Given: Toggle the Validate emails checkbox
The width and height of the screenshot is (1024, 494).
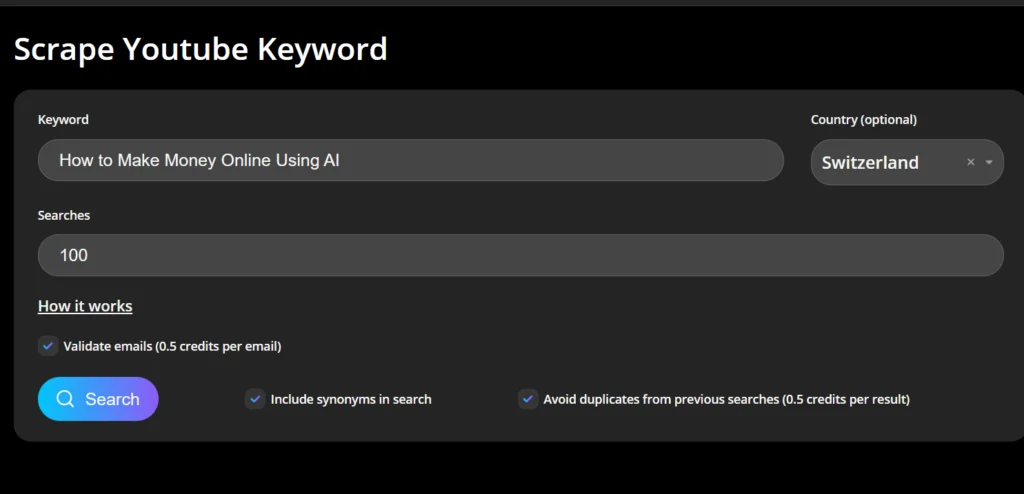Looking at the screenshot, I should coord(48,346).
